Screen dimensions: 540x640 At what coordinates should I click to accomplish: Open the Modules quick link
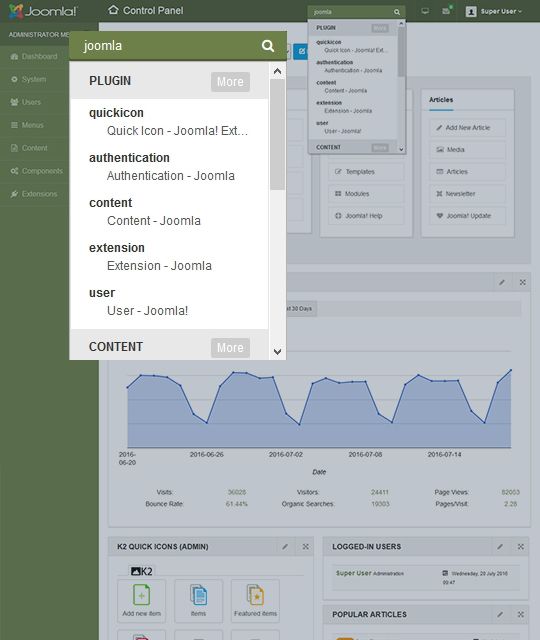point(366,194)
